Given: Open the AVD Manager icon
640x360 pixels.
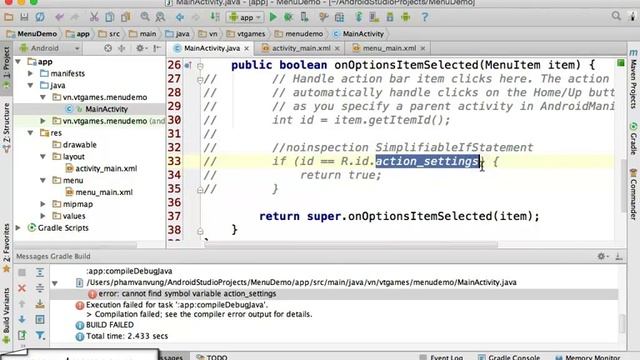Looking at the screenshot, I should pyautogui.click(x=374, y=17).
